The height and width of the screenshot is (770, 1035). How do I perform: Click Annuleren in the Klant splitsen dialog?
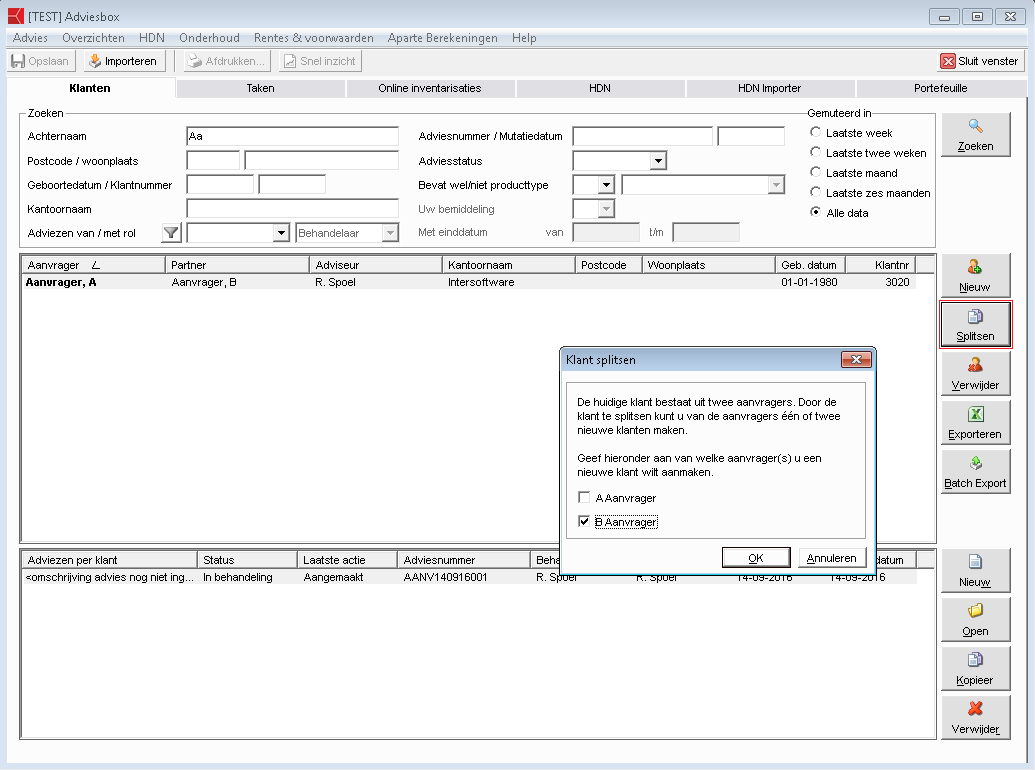(831, 558)
